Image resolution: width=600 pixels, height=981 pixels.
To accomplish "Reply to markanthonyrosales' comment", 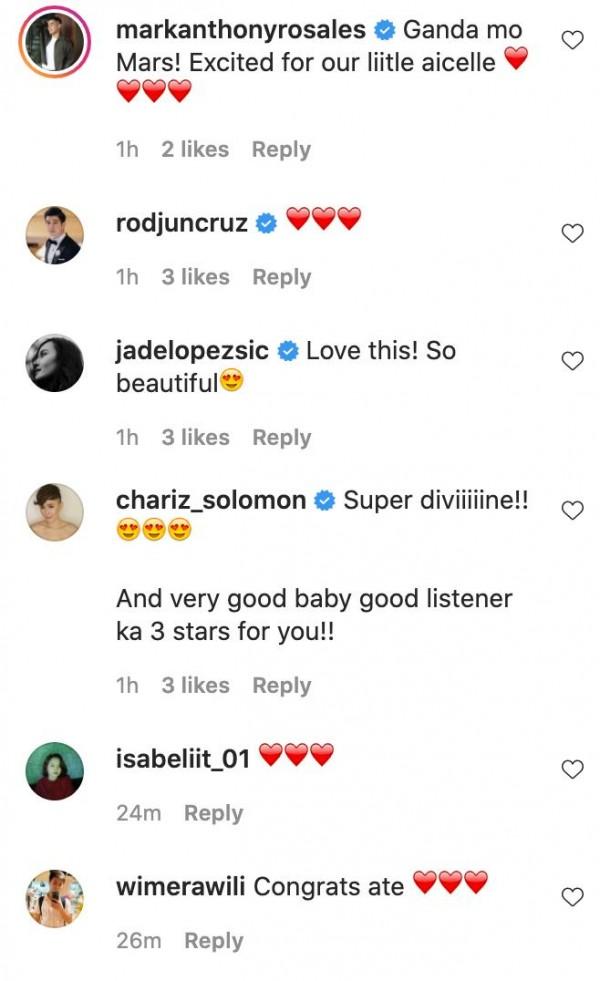I will coord(281,149).
